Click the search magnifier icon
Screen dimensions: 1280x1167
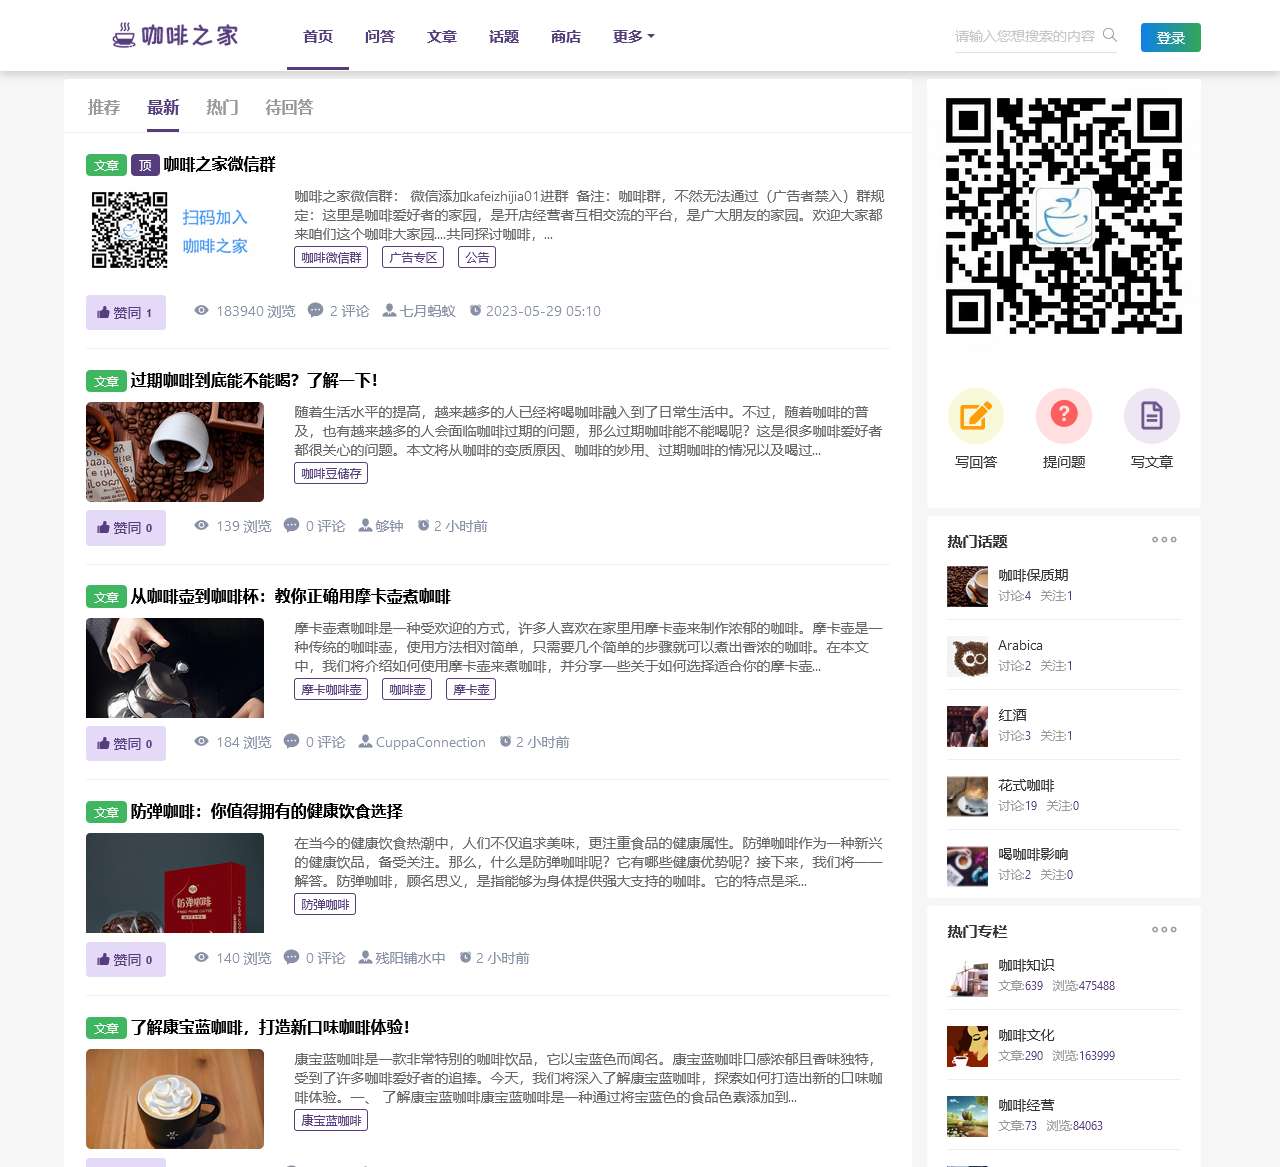coord(1109,35)
